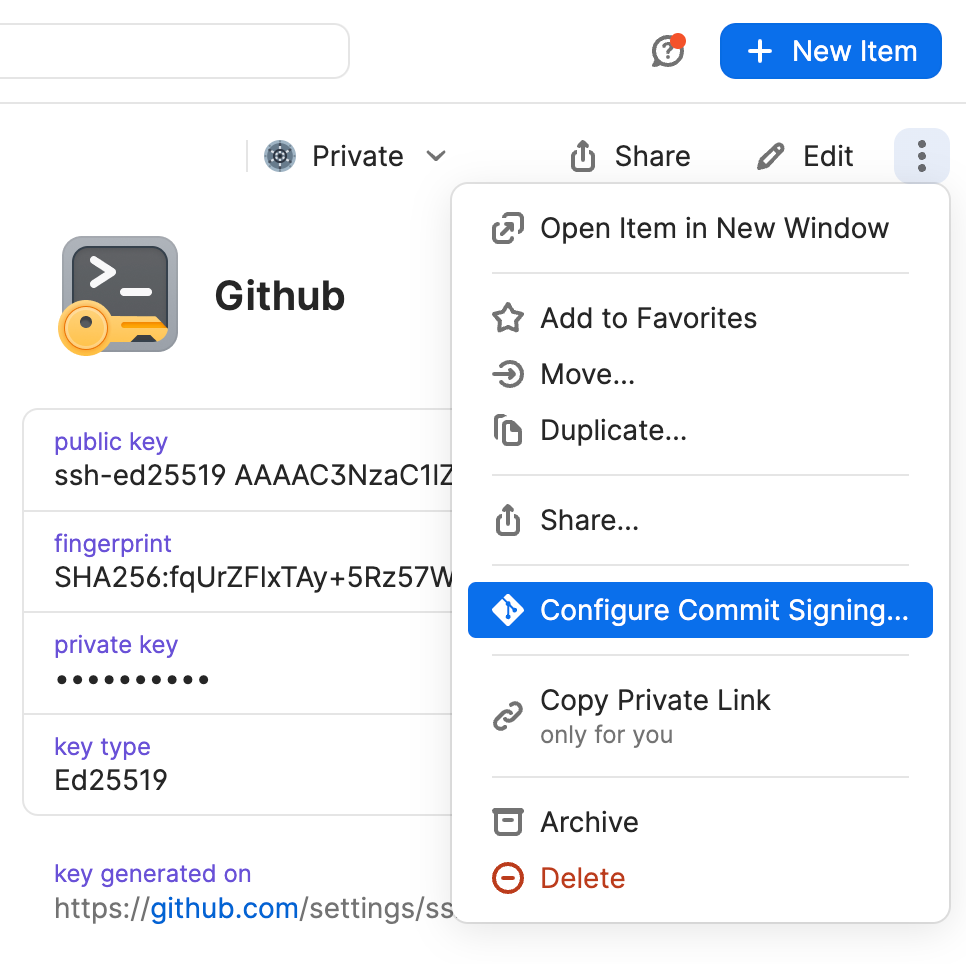The image size is (966, 964).
Task: Click the Share icon in the toolbar
Action: pos(583,156)
